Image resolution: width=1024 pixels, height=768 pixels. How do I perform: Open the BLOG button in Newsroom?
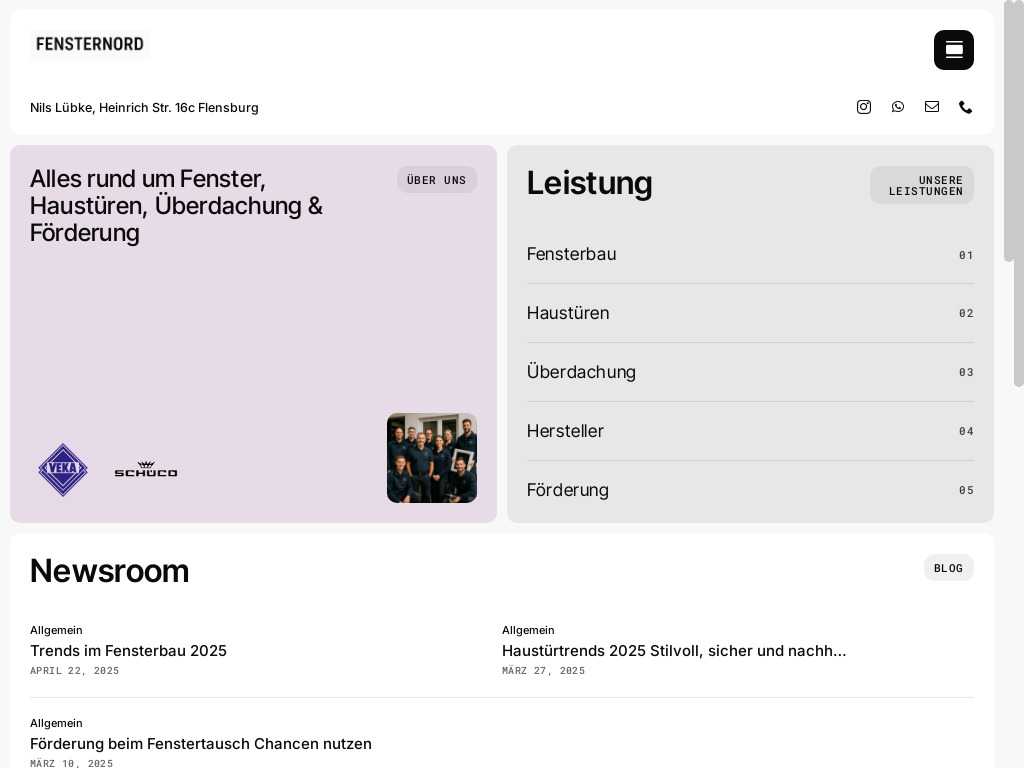pos(948,568)
